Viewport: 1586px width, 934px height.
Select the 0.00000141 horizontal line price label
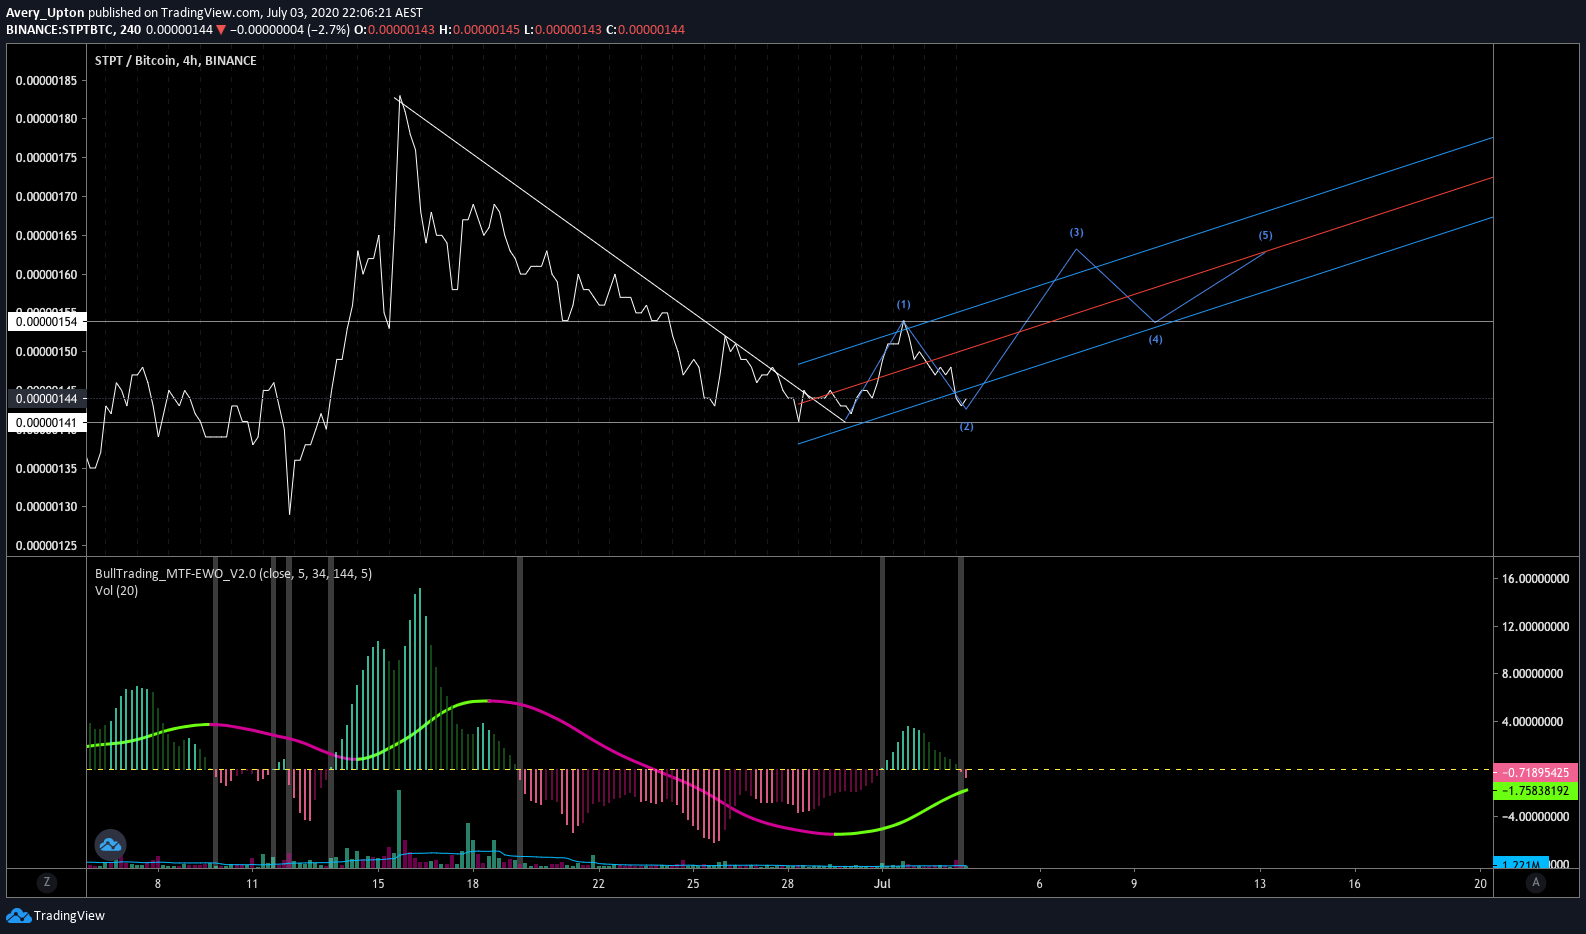point(48,423)
